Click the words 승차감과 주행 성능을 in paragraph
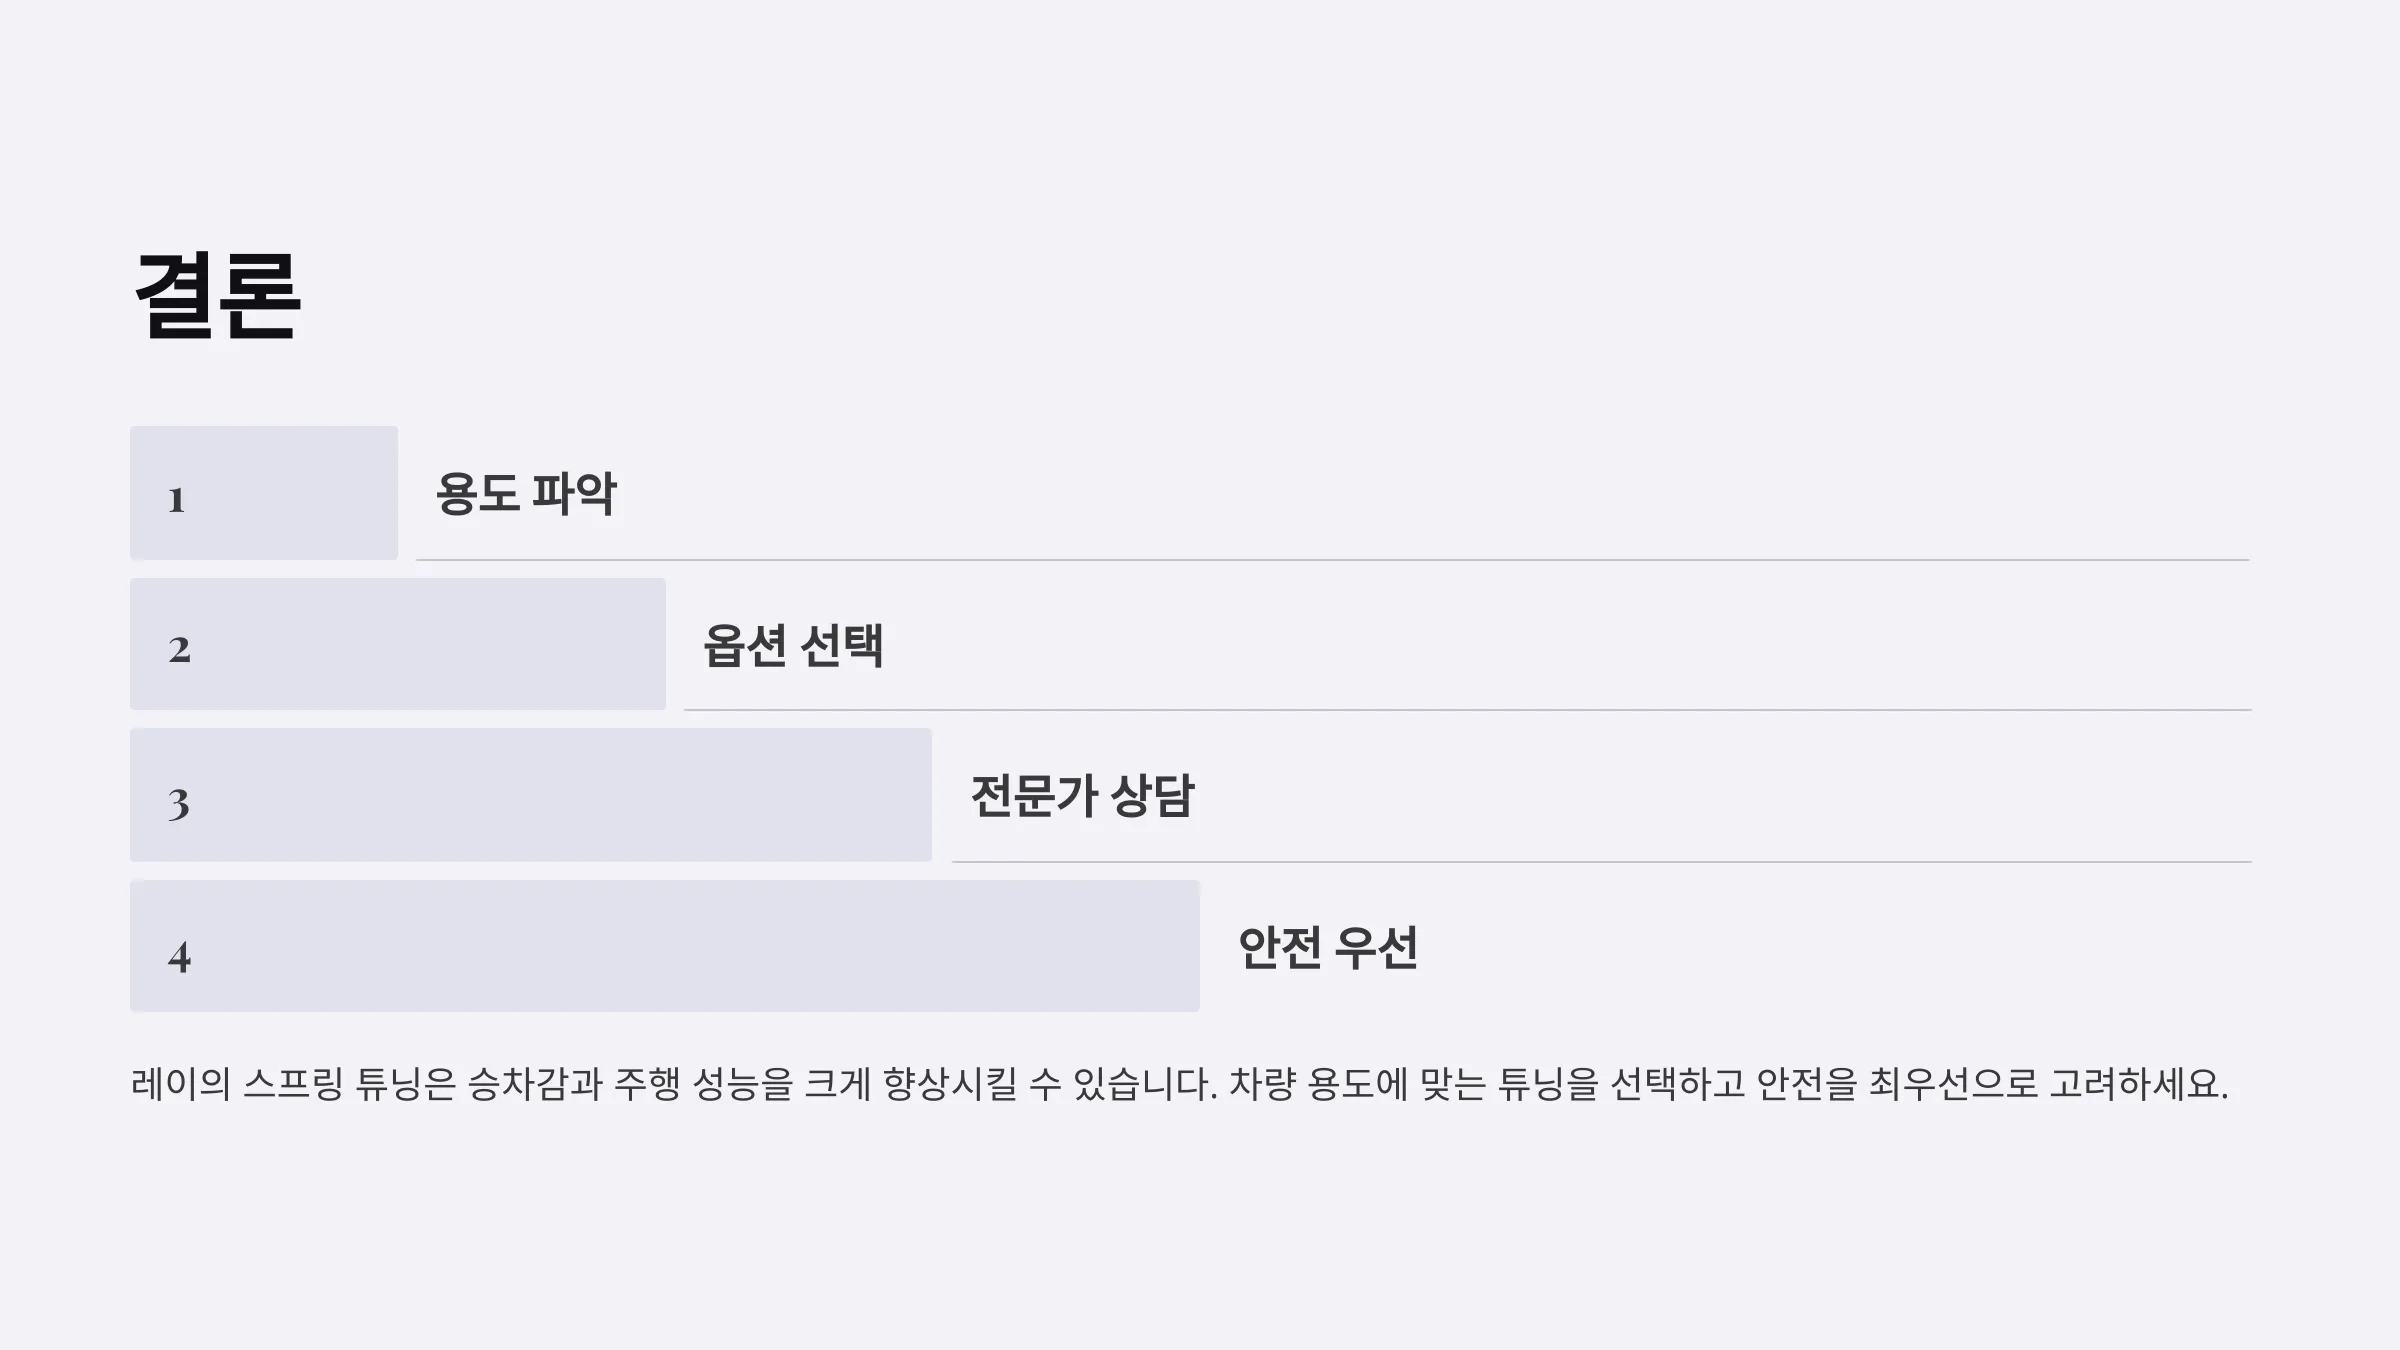 [630, 1084]
